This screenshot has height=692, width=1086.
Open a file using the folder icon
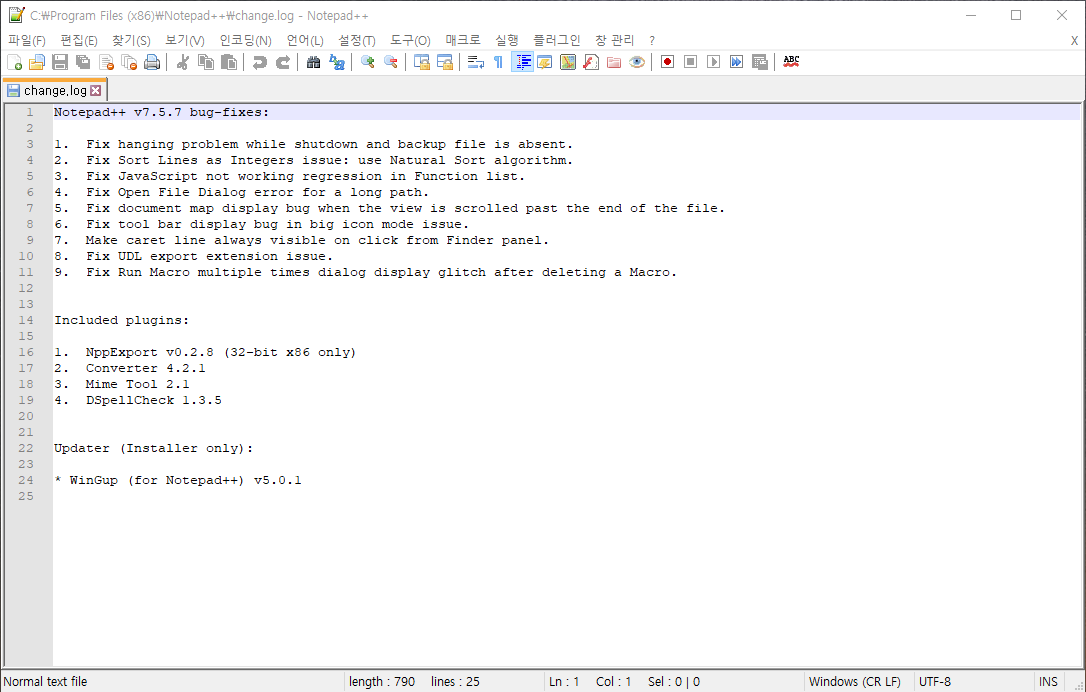point(37,62)
